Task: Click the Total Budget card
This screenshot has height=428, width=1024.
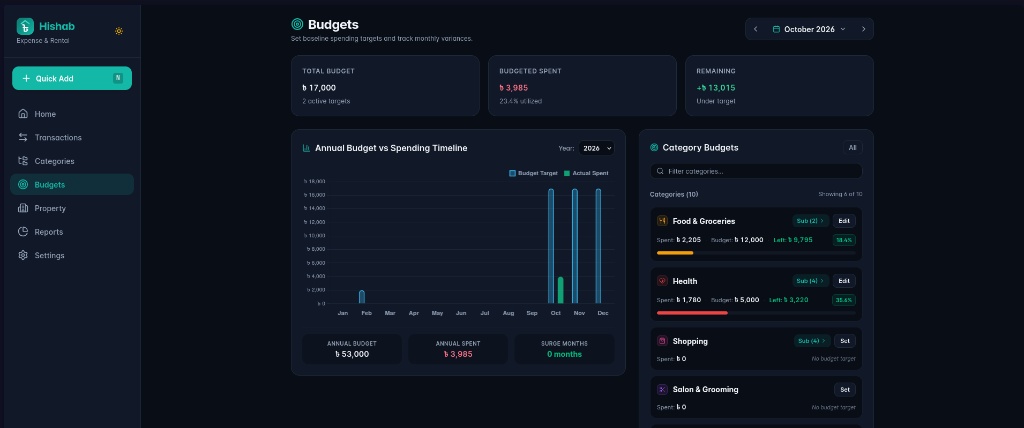Action: [x=385, y=86]
